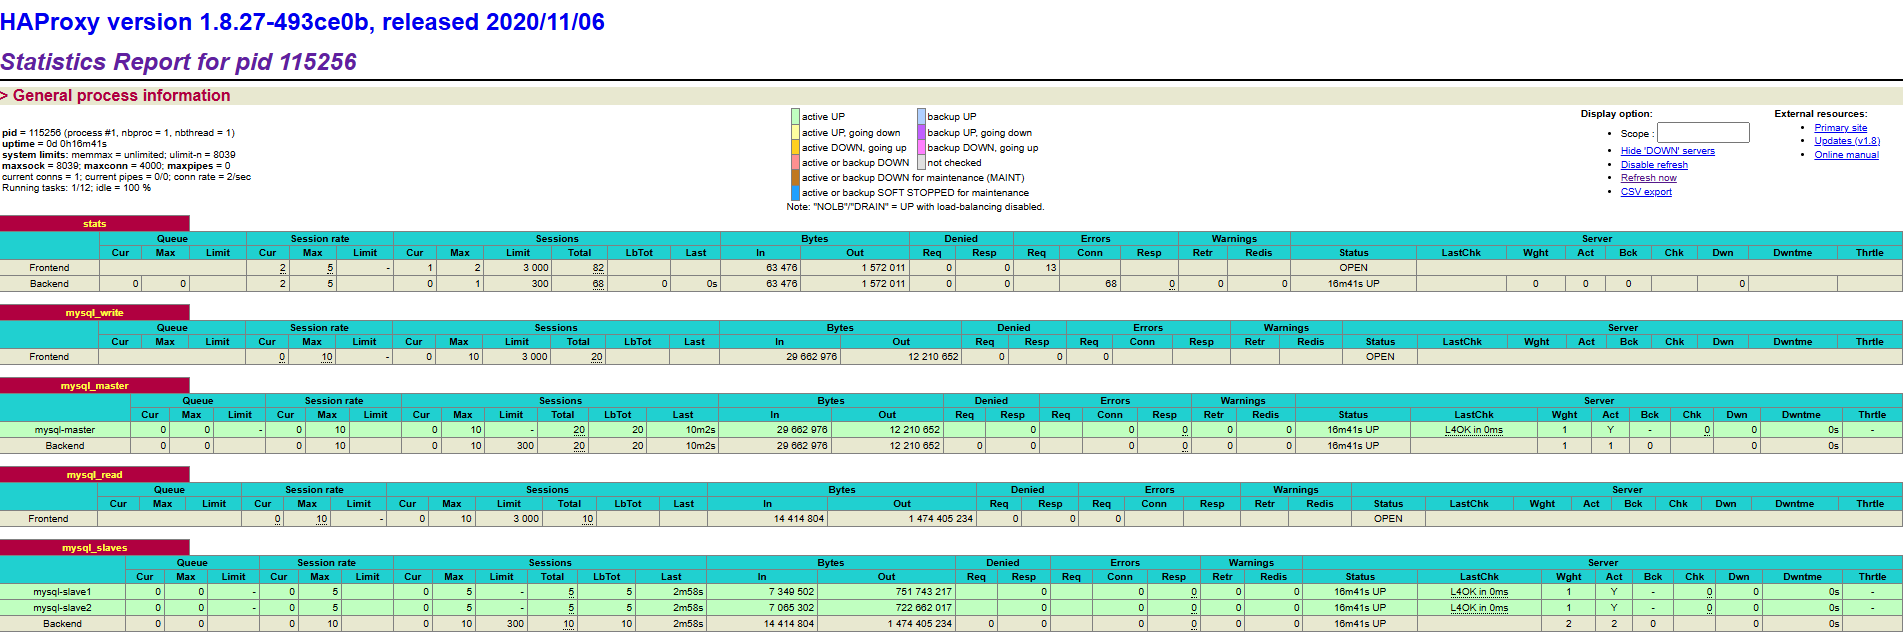Screen dimensions: 1903x641
Task: Click the General process information heading
Action: tap(121, 96)
